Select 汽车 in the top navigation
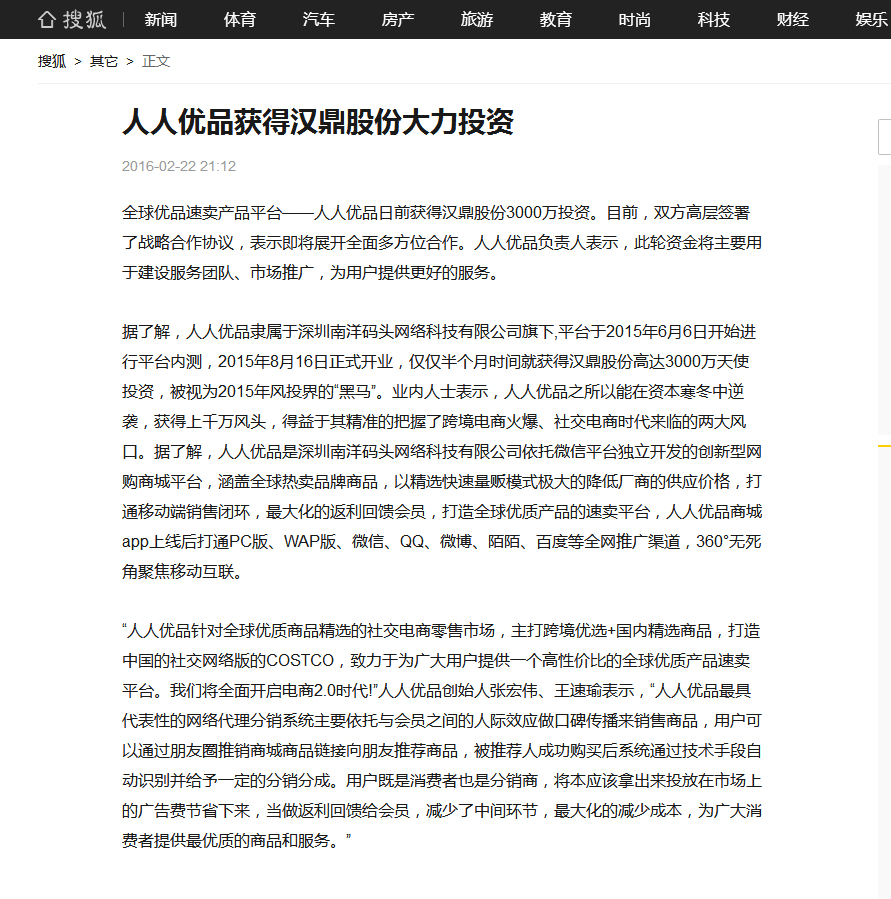 (x=318, y=19)
